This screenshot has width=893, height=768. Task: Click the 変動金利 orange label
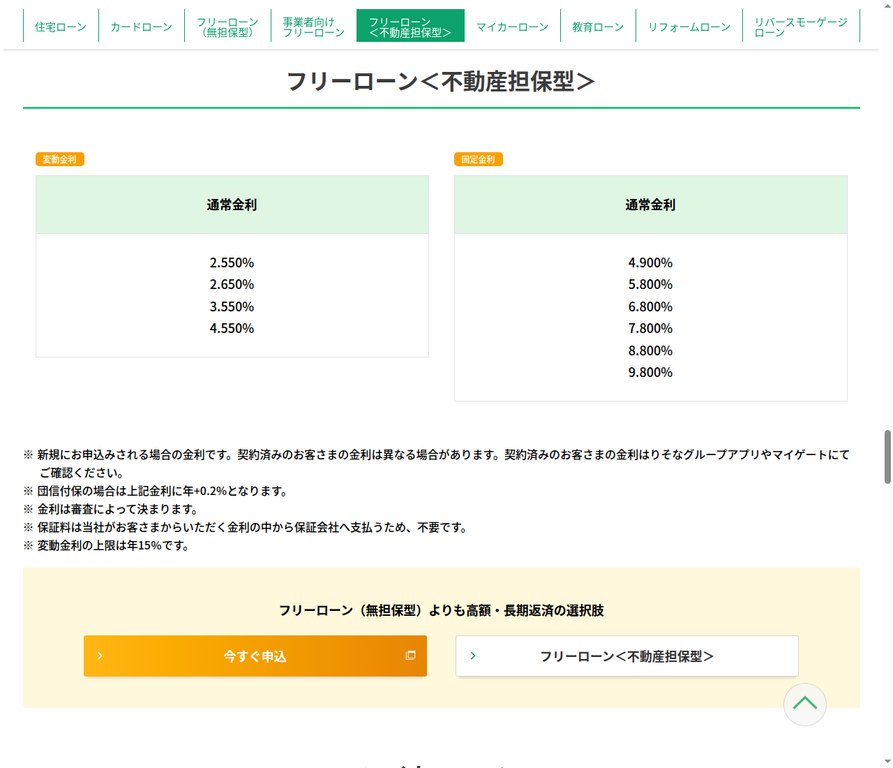(60, 159)
